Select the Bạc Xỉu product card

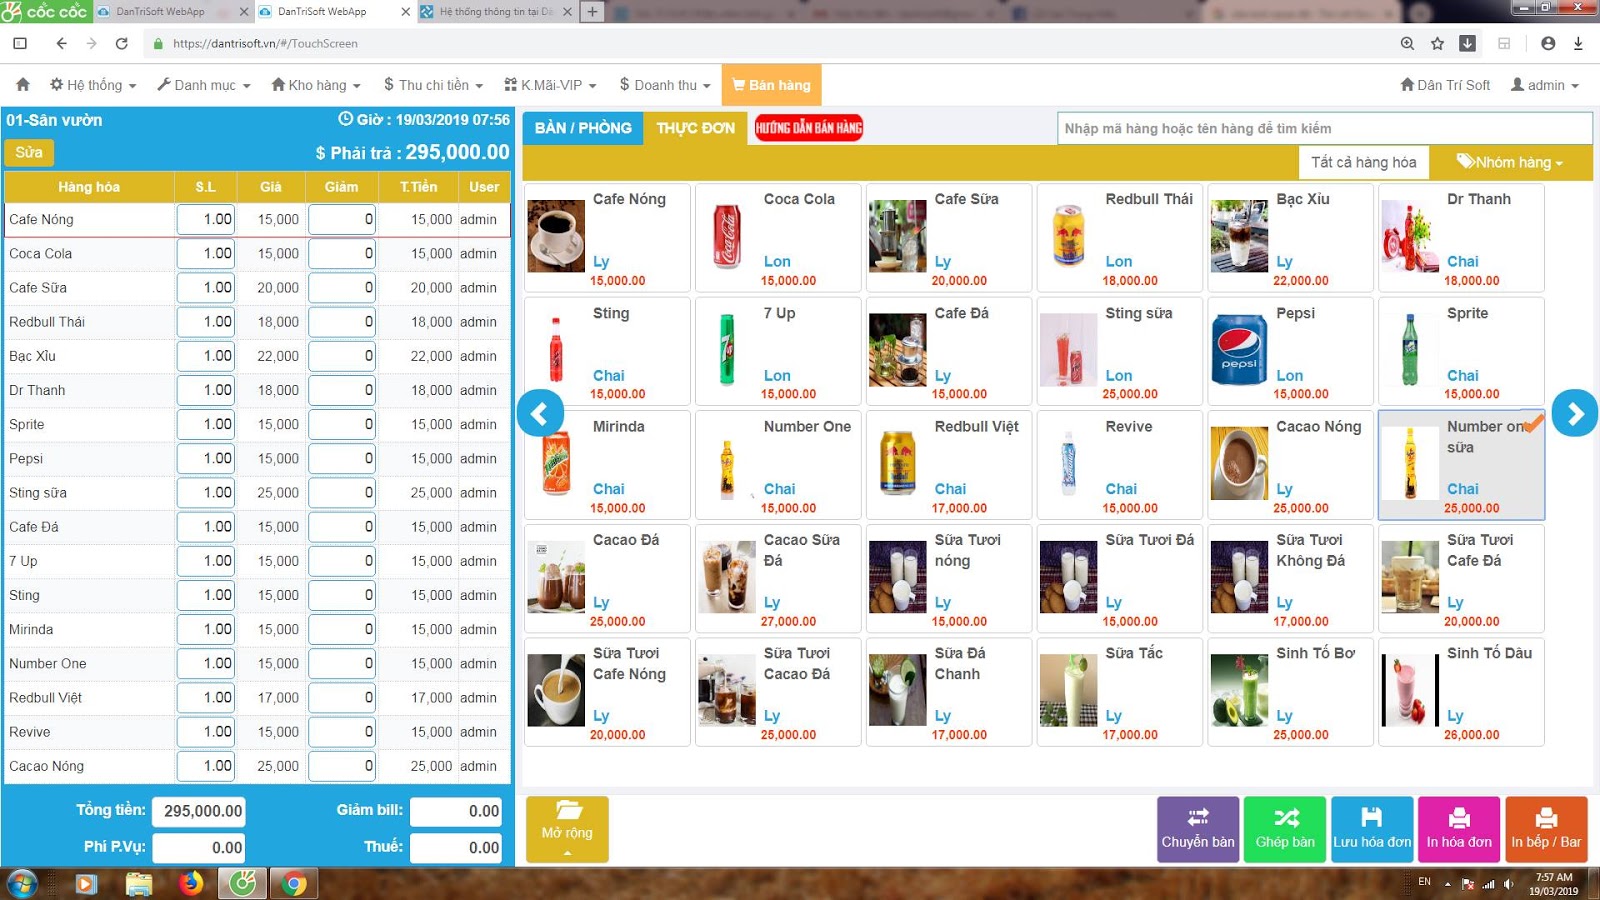[1291, 238]
